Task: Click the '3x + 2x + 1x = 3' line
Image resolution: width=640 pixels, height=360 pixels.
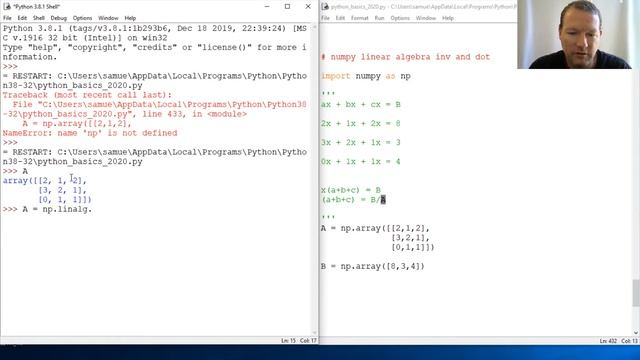Action: [361, 142]
